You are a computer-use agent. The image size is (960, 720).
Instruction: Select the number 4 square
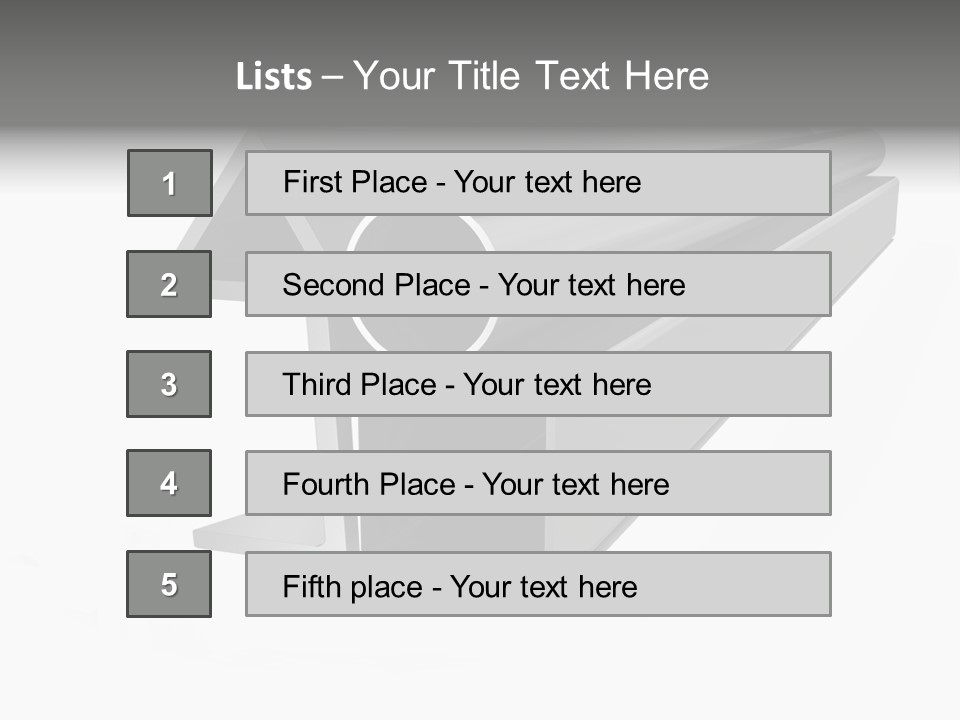169,483
